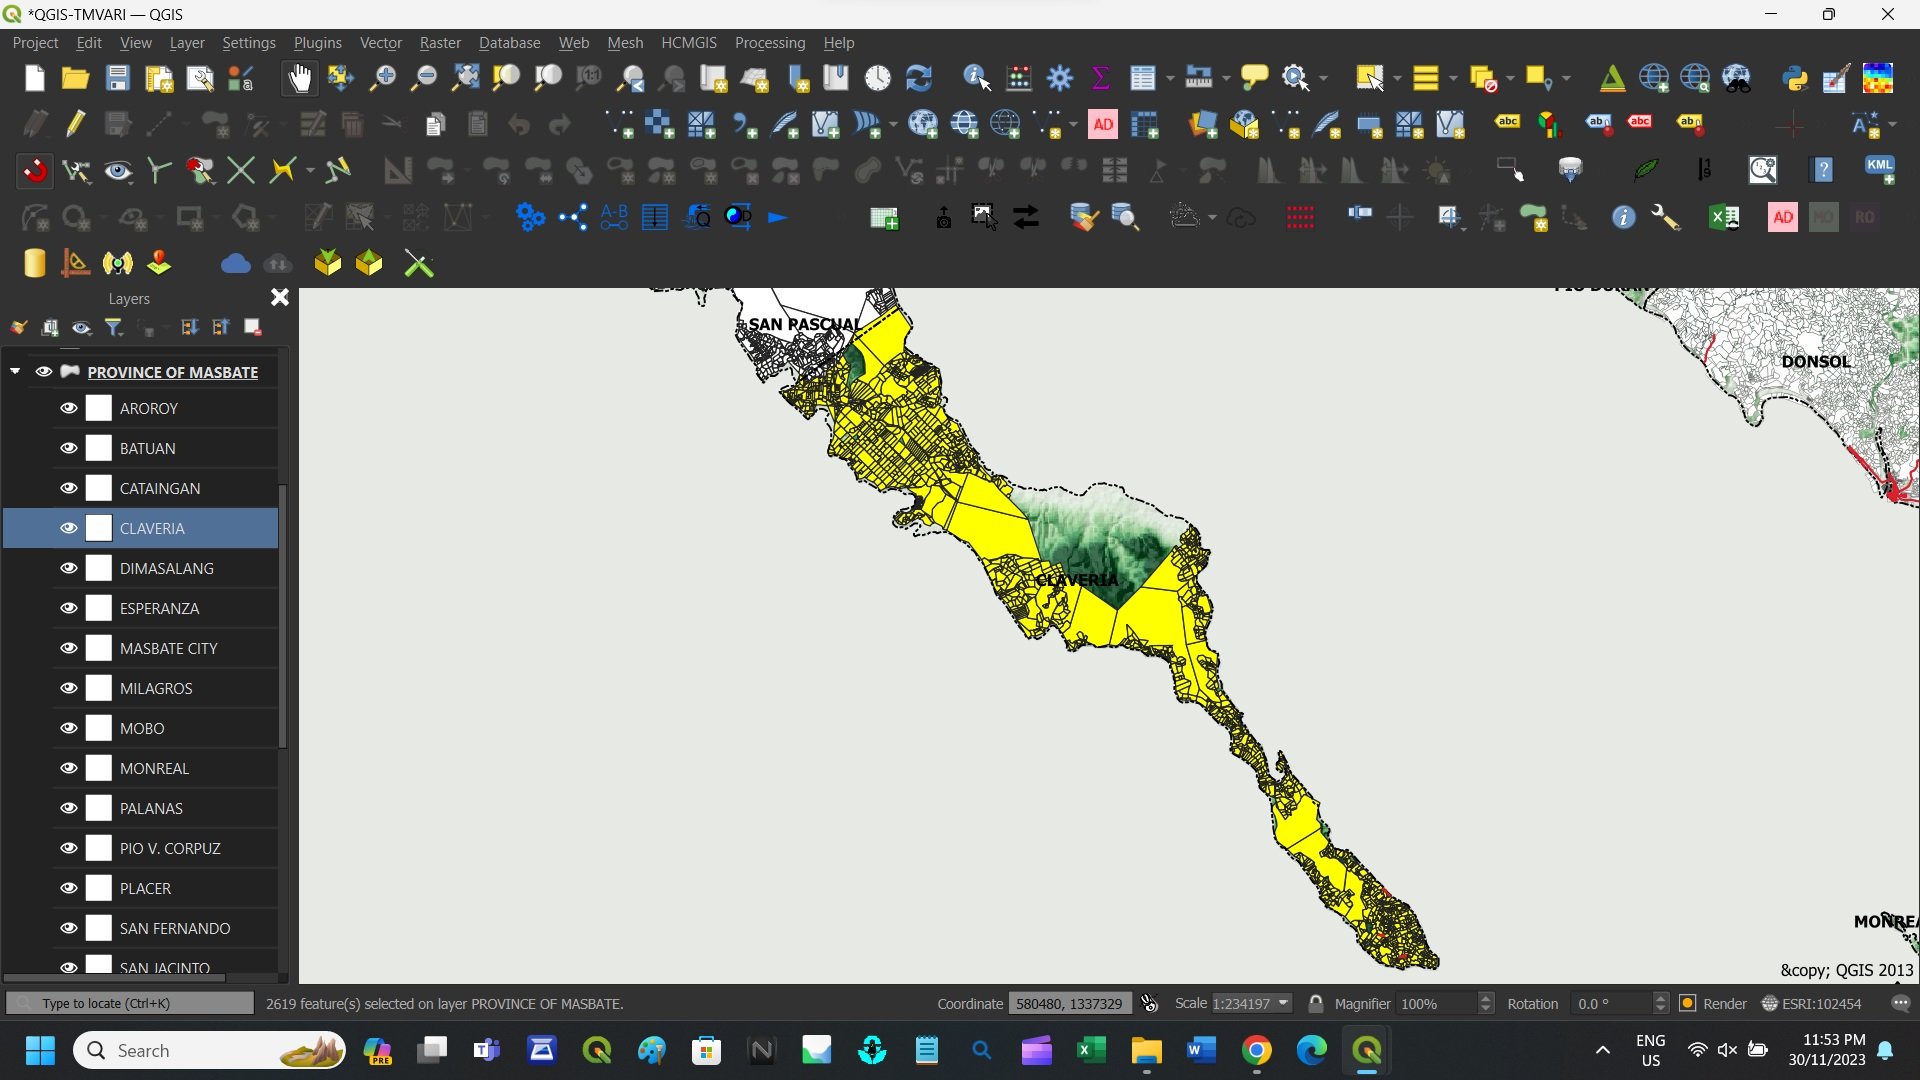1920x1080 pixels.
Task: Toggle the Render checkbox in status bar
Action: (x=1688, y=1003)
